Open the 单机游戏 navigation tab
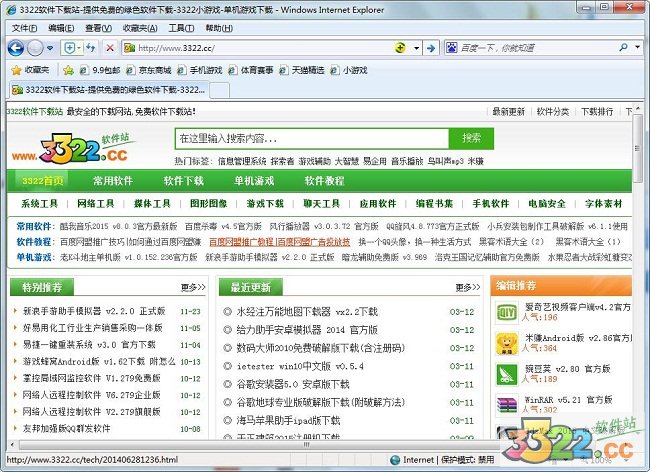Viewport: 650px width, 472px height. coord(254,181)
